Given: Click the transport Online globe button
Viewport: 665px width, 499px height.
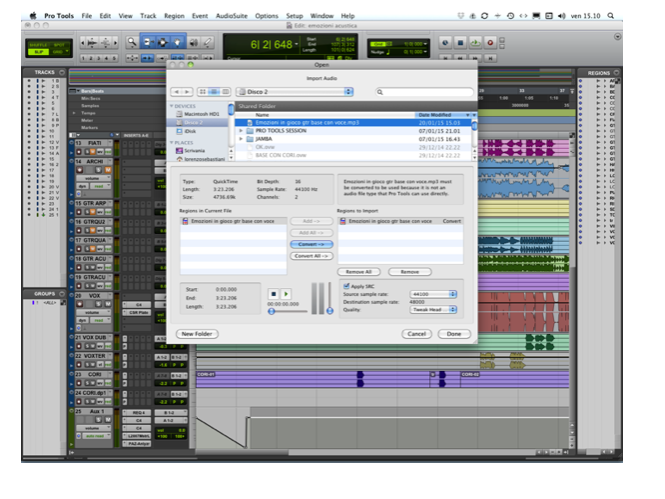Looking at the screenshot, I should pos(445,42).
